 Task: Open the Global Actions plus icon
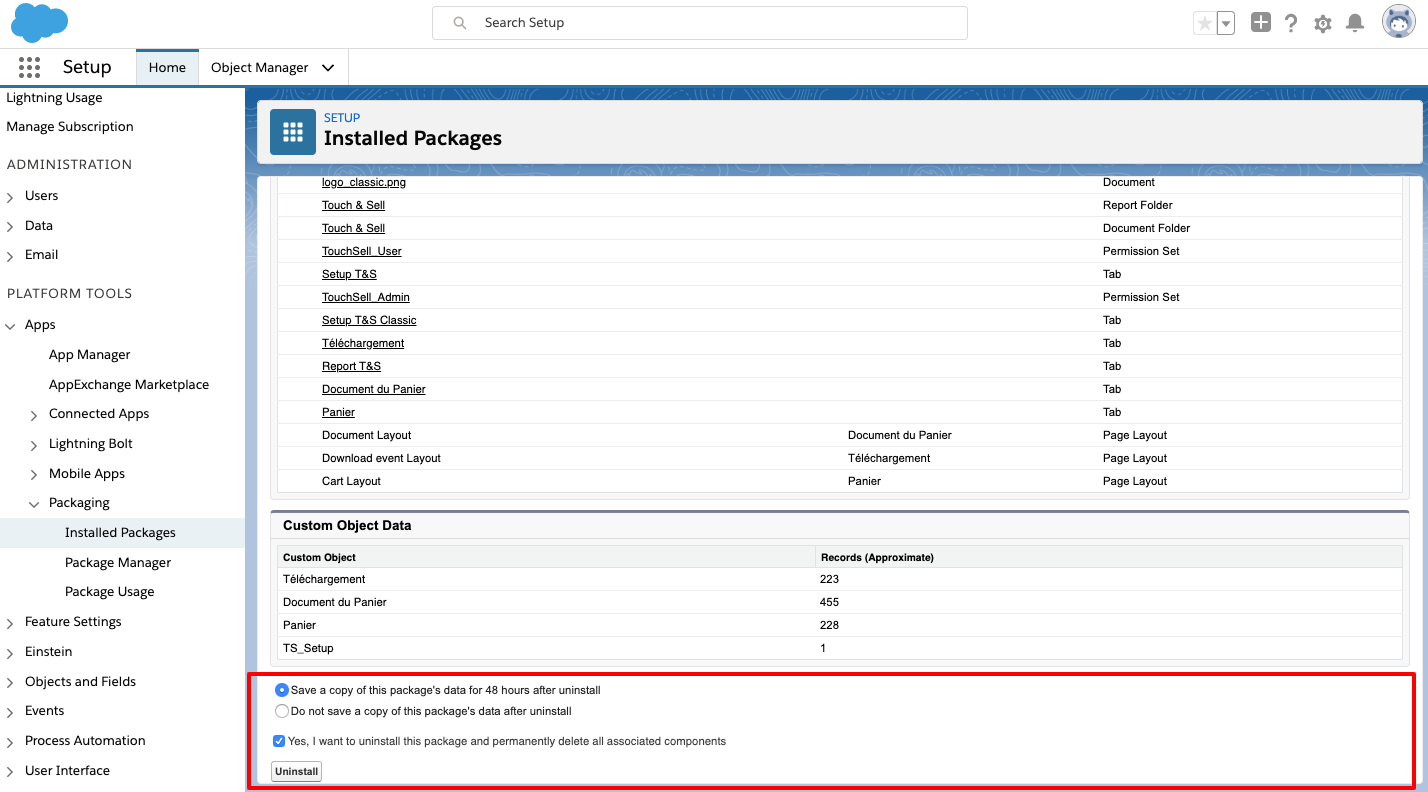click(1261, 22)
